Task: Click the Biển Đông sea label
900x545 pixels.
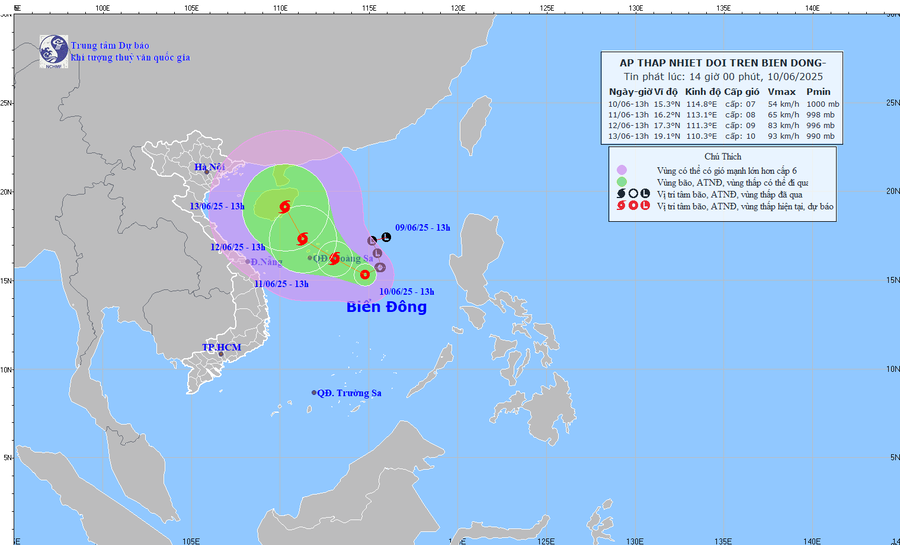Action: click(386, 307)
